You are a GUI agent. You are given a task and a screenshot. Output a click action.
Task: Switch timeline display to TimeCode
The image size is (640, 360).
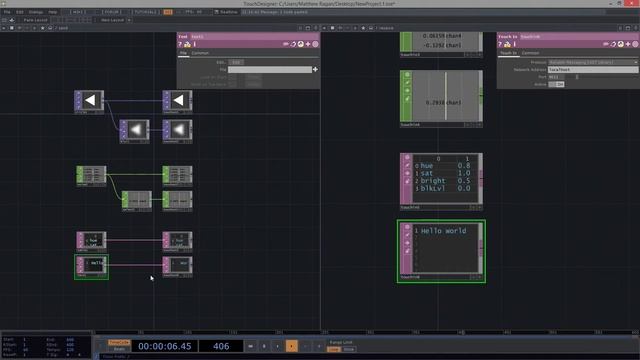point(119,343)
